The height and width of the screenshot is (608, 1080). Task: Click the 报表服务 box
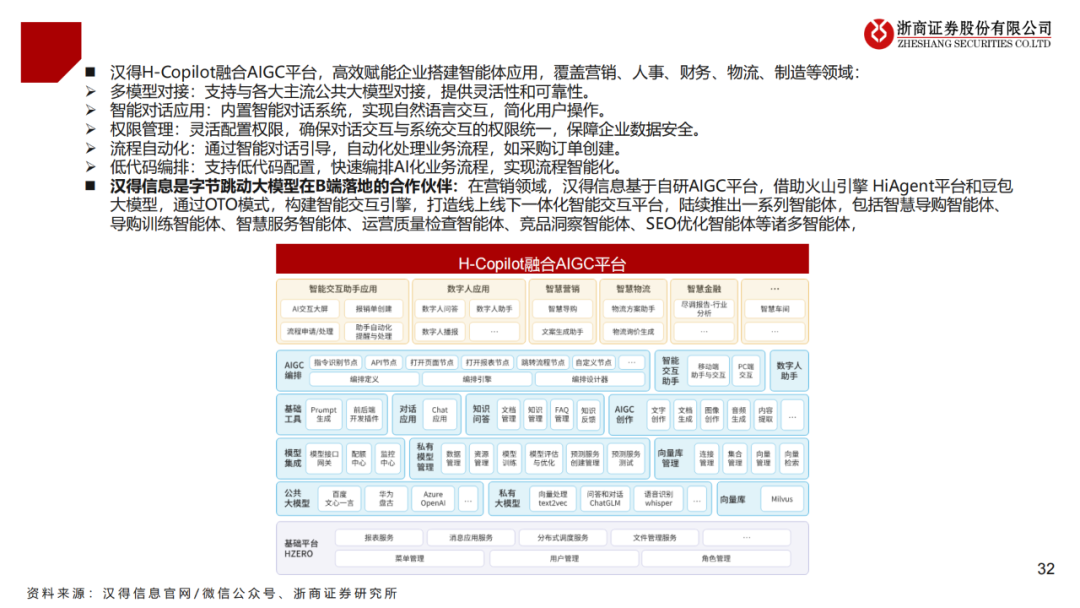coord(379,538)
